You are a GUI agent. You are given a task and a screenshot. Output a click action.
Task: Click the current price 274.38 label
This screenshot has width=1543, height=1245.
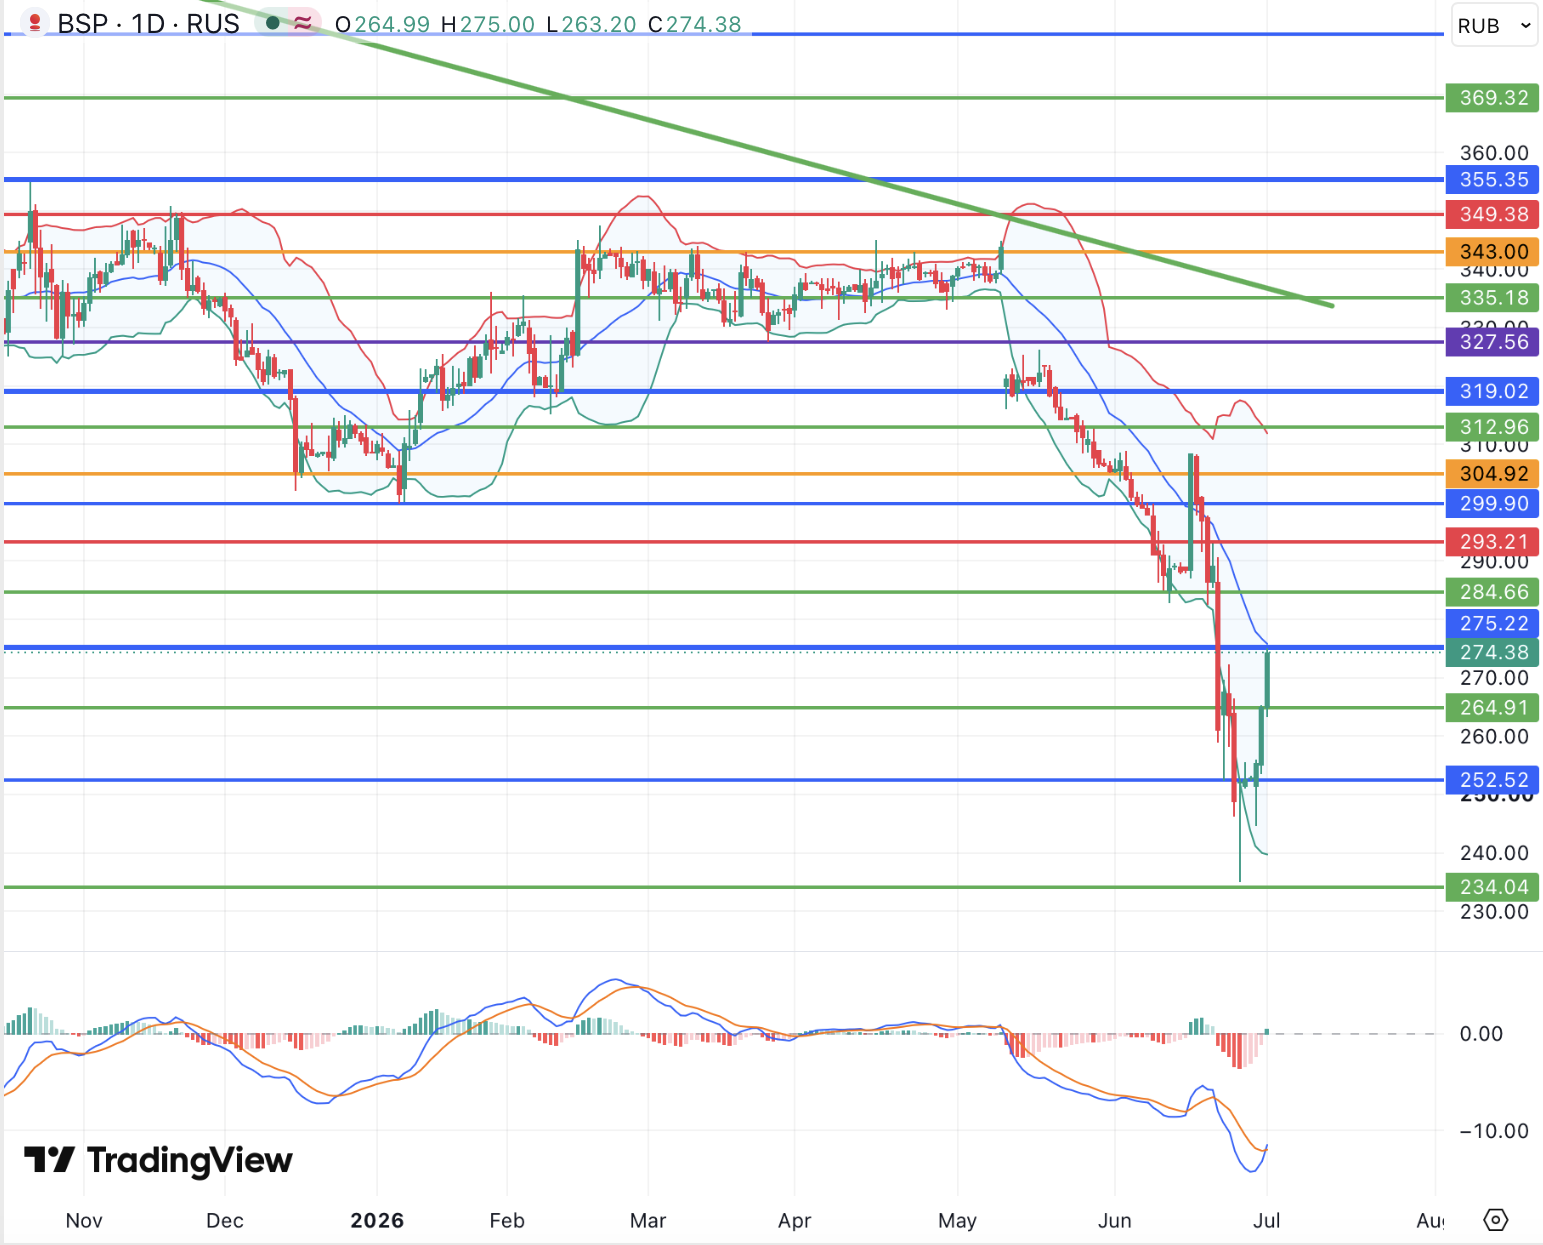click(x=1492, y=653)
